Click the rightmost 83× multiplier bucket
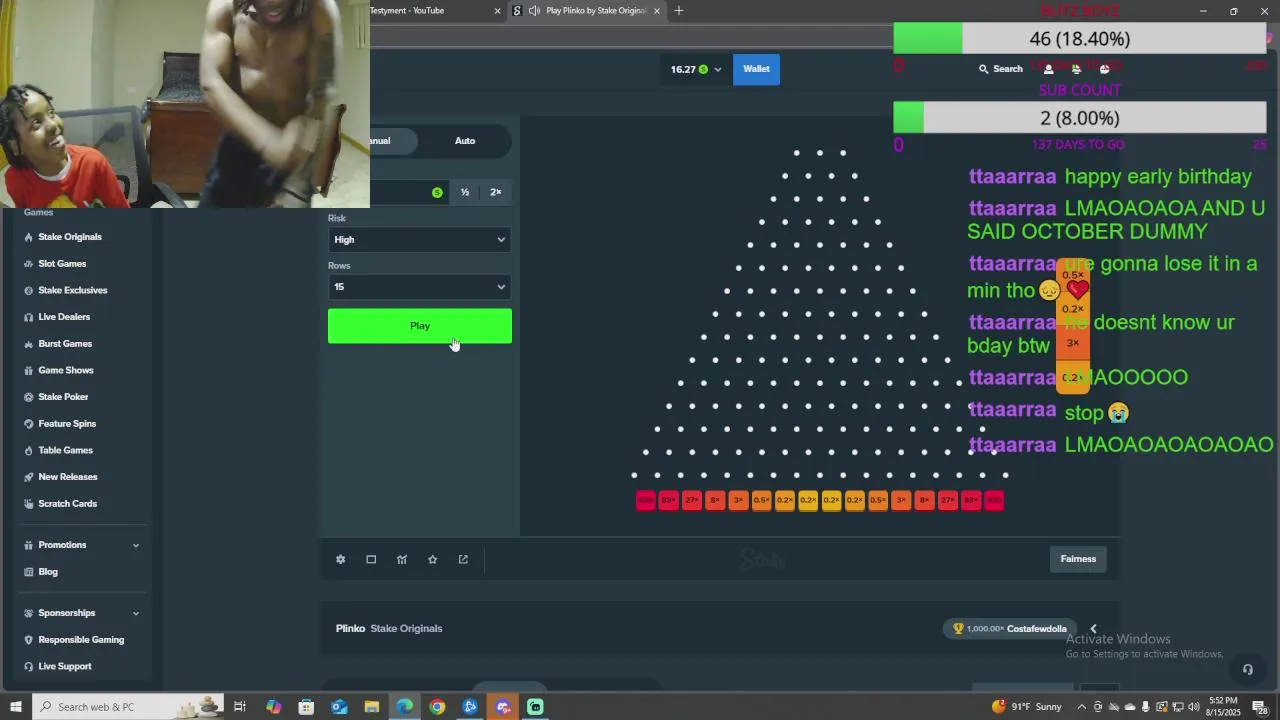 971,500
